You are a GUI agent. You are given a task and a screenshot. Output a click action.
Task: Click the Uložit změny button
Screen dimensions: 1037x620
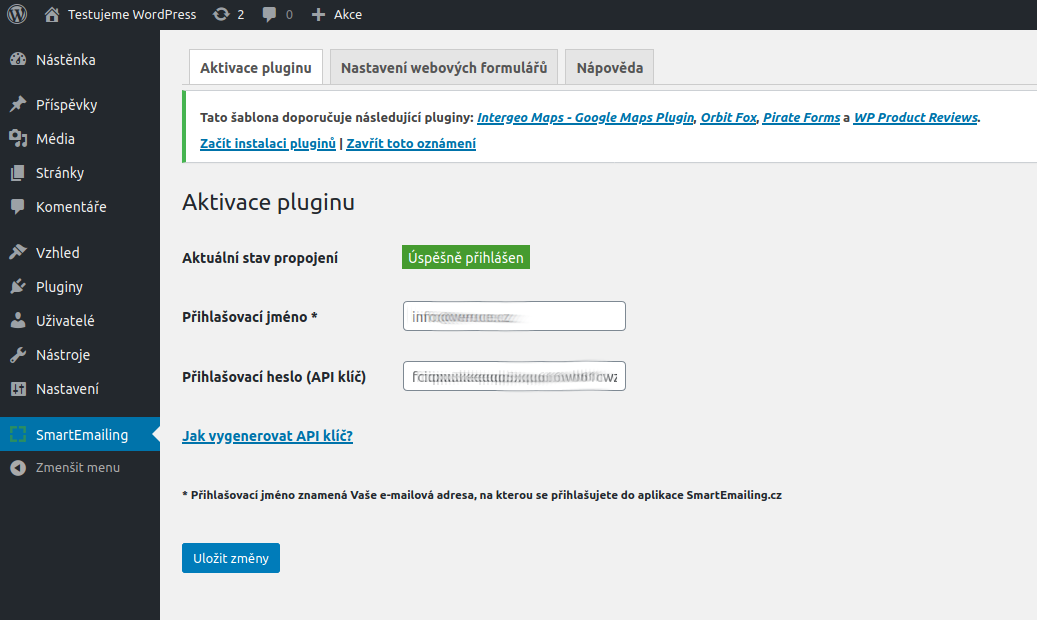[x=231, y=558]
